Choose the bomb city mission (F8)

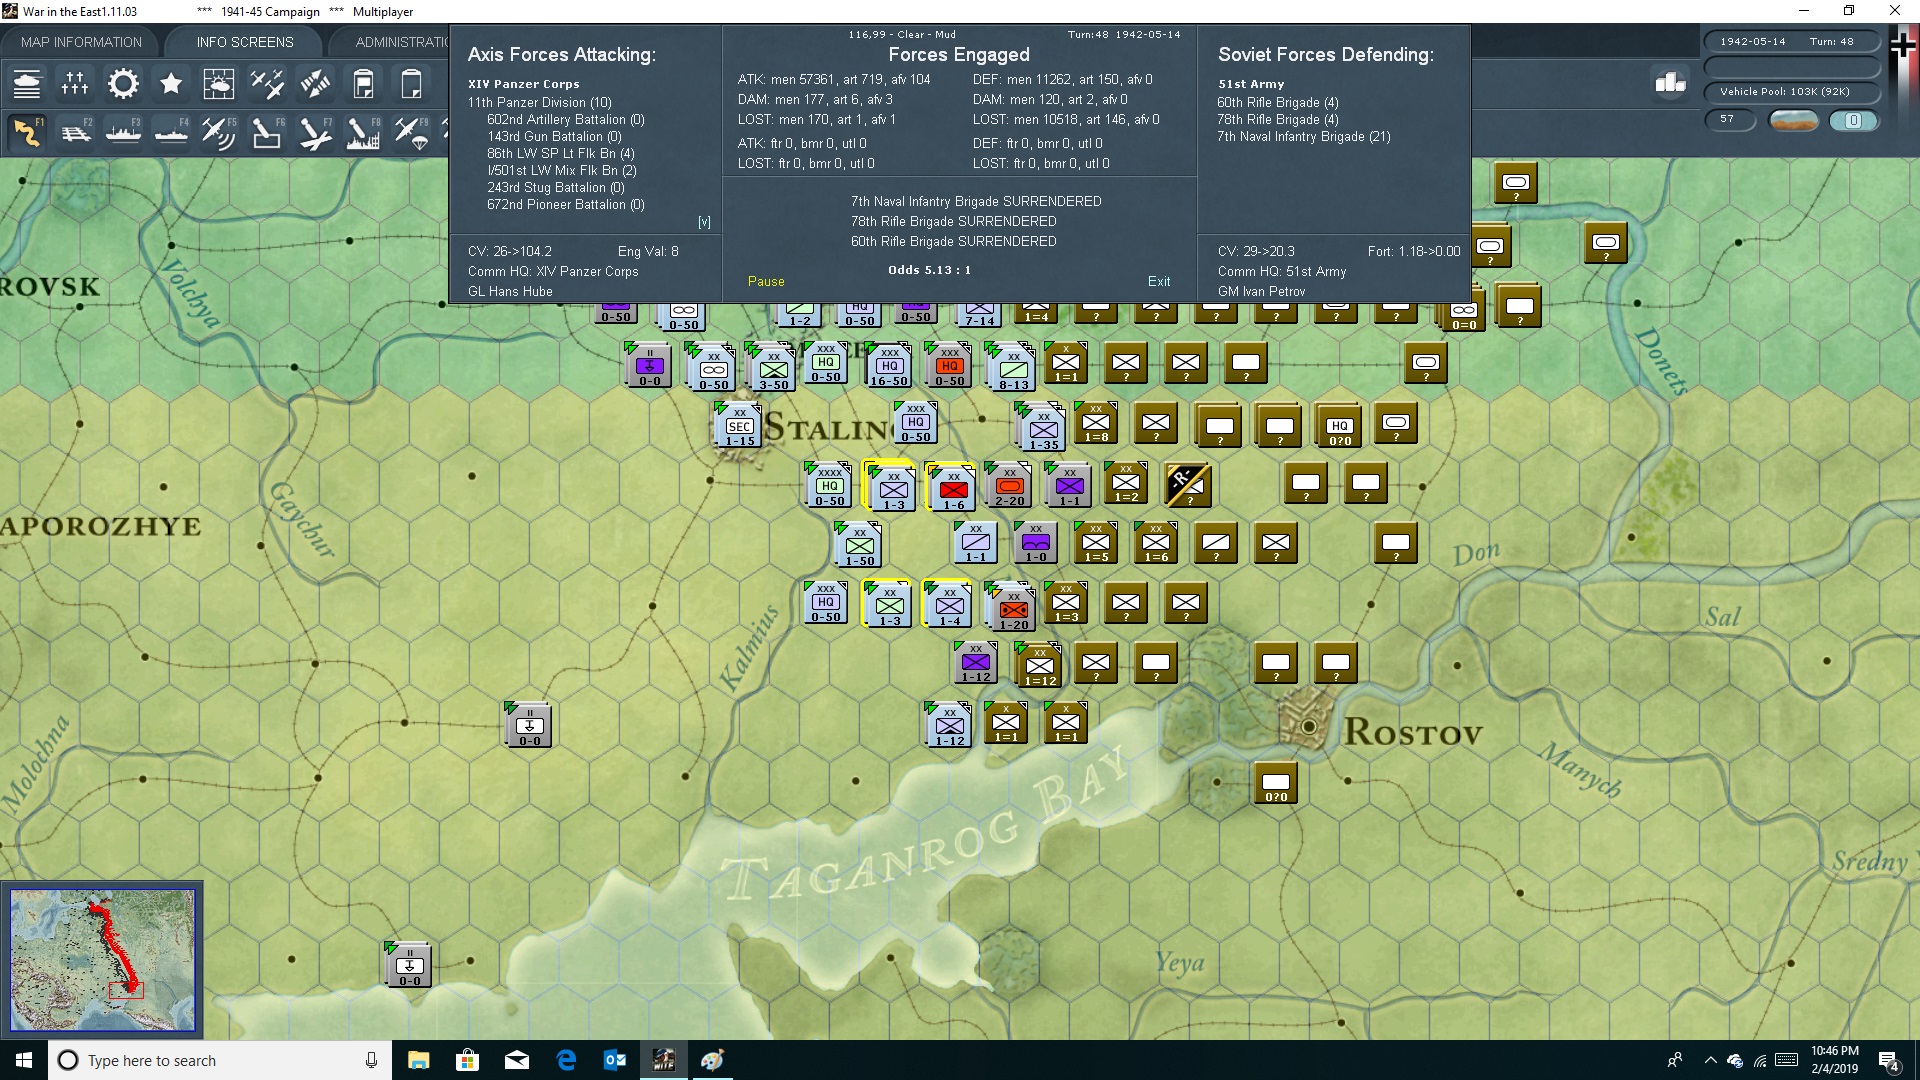363,132
